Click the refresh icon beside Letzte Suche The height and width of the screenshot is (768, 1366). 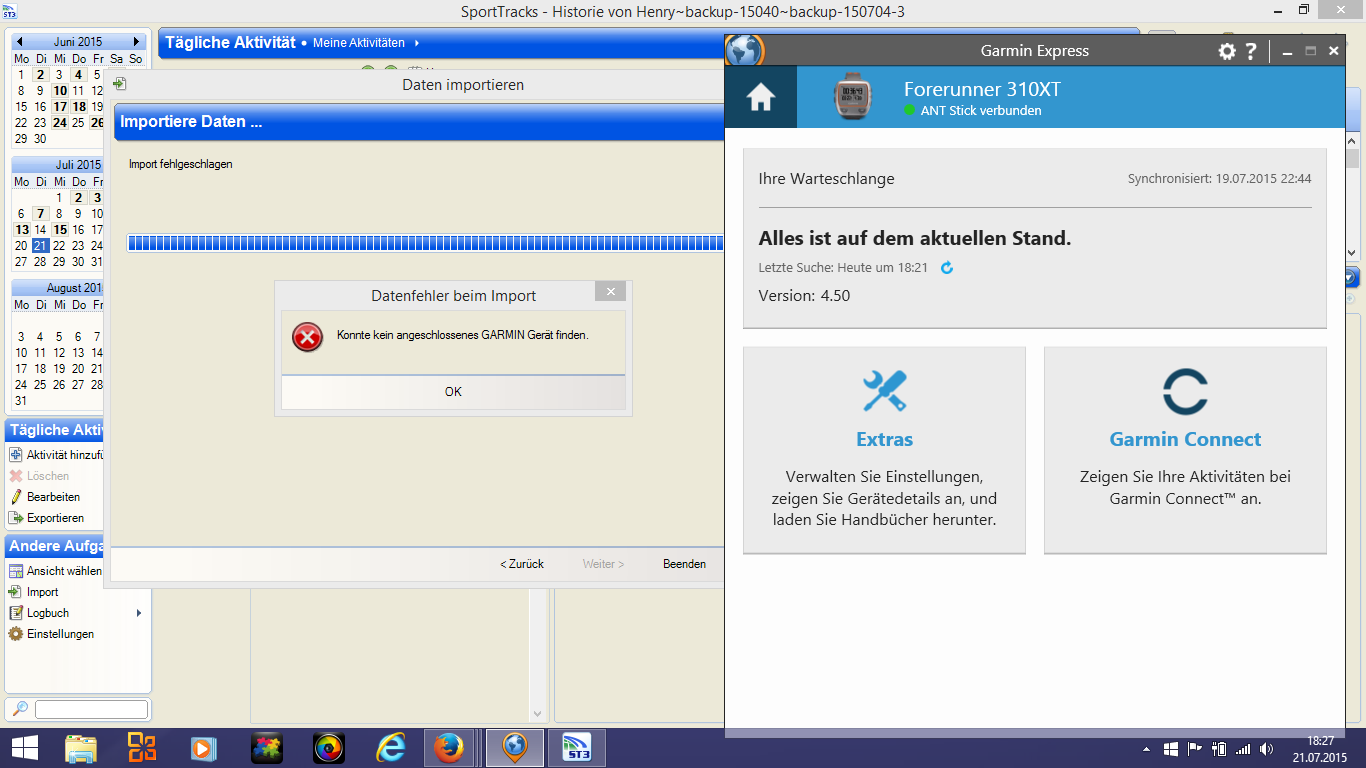pos(947,268)
